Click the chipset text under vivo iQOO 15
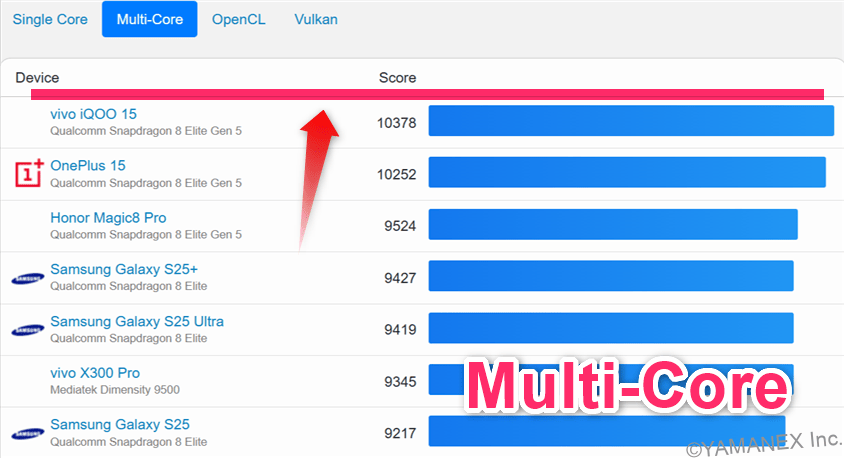This screenshot has width=844, height=458. tap(146, 131)
